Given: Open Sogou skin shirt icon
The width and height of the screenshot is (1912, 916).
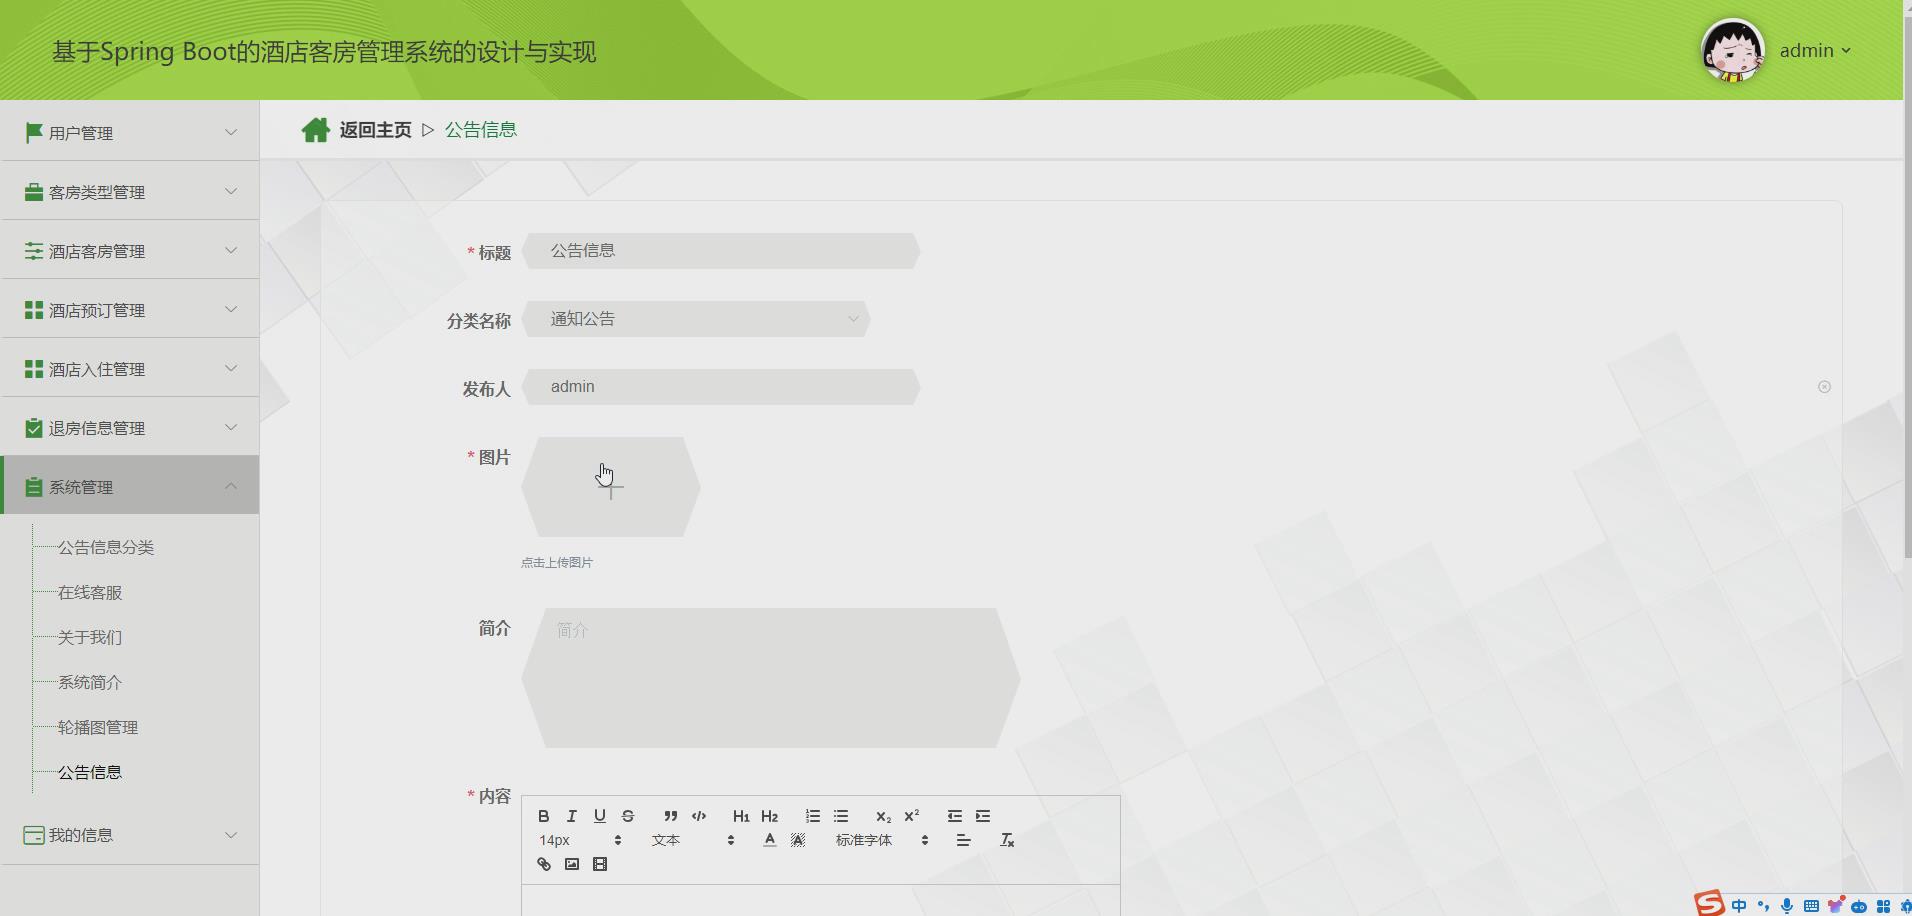Looking at the screenshot, I should 1835,906.
